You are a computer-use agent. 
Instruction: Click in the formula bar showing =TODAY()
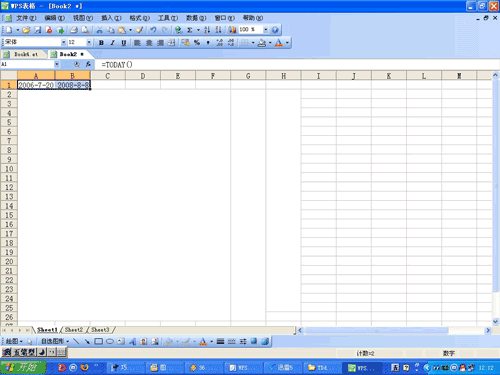pyautogui.click(x=296, y=64)
